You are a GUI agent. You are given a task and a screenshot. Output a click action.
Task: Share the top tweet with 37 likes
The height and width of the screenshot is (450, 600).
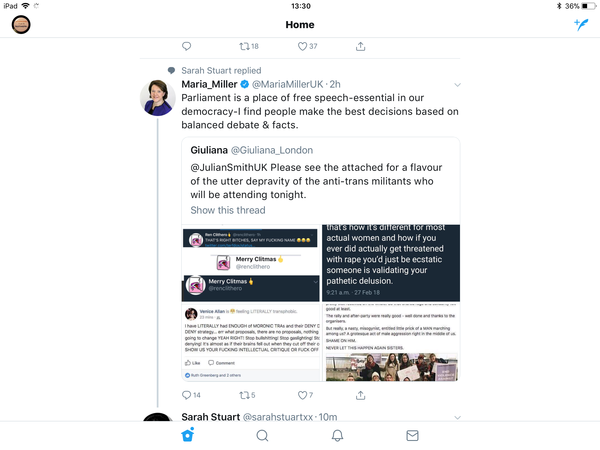tap(360, 46)
